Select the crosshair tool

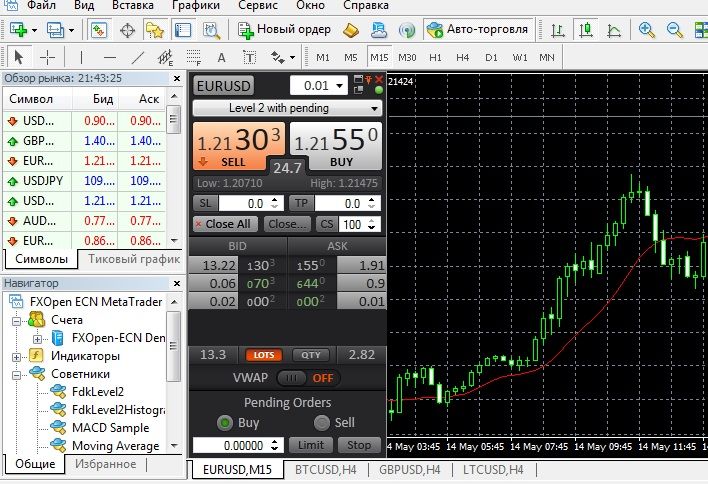(x=47, y=57)
